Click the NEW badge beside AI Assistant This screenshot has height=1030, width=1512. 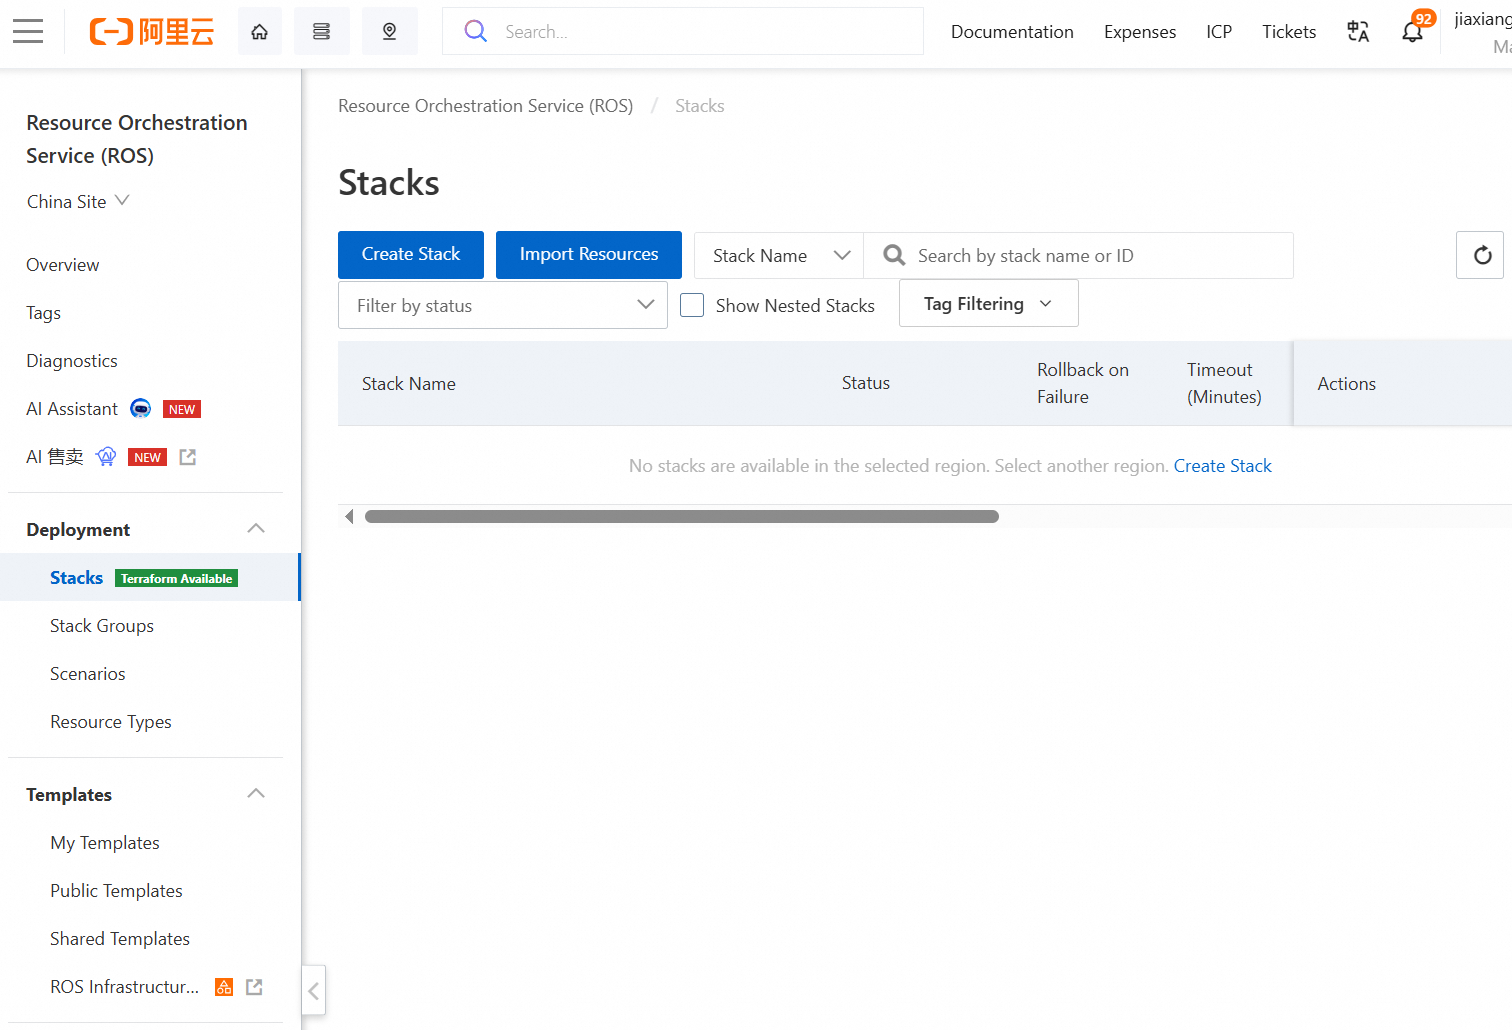click(x=182, y=409)
